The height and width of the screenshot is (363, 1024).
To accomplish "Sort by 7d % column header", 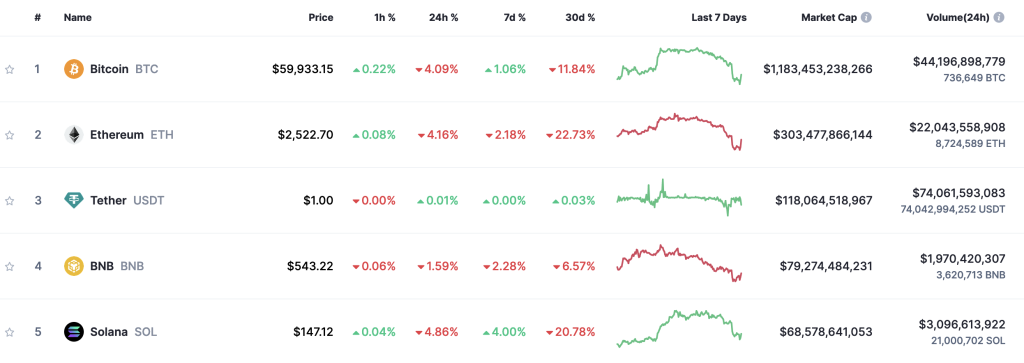I will (x=513, y=18).
